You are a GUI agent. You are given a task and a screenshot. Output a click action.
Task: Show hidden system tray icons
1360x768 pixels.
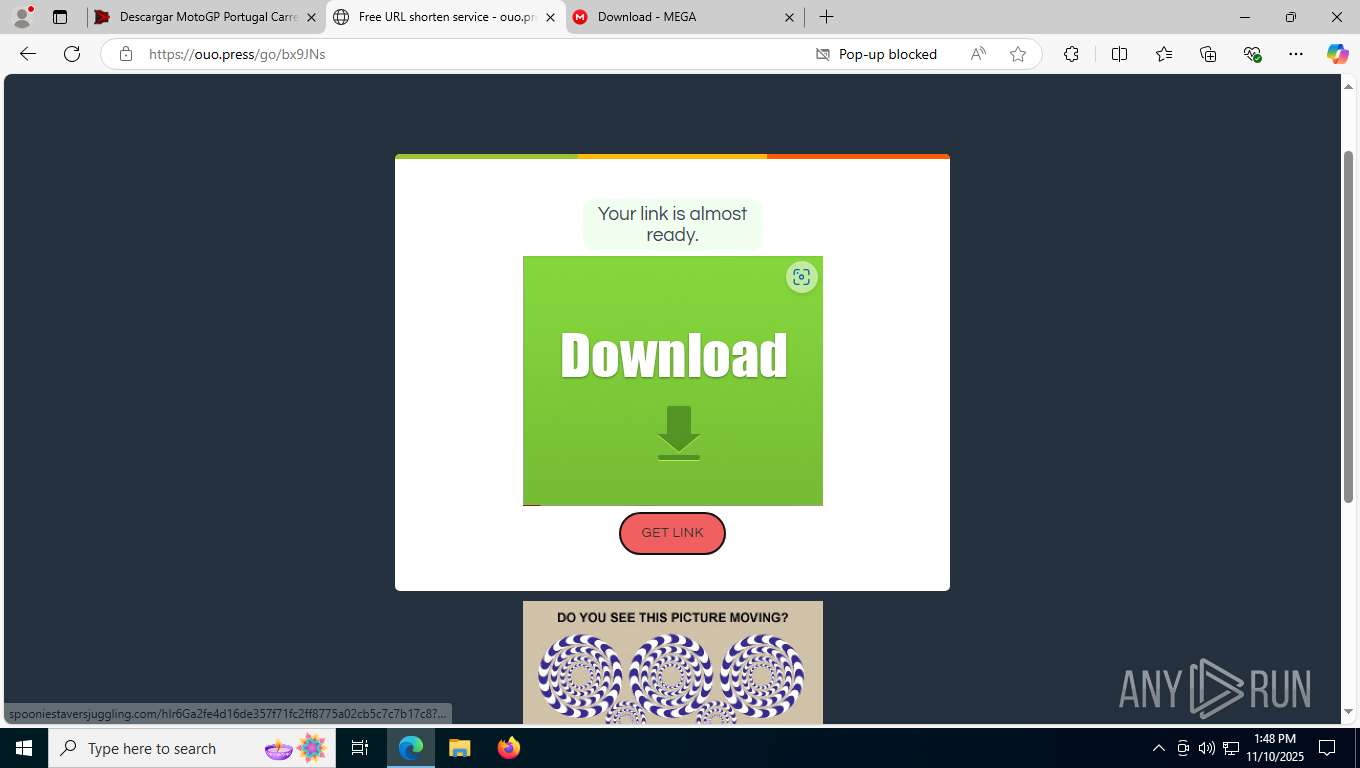click(x=1159, y=748)
